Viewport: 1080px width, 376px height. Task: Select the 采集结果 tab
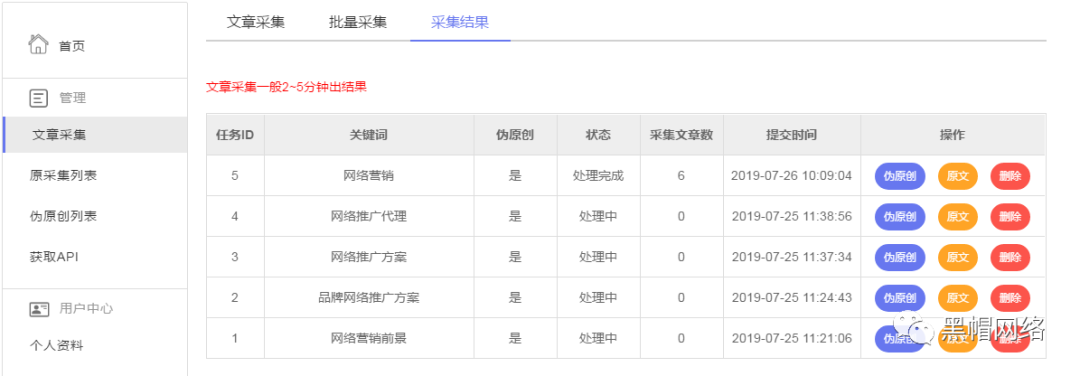[x=460, y=22]
